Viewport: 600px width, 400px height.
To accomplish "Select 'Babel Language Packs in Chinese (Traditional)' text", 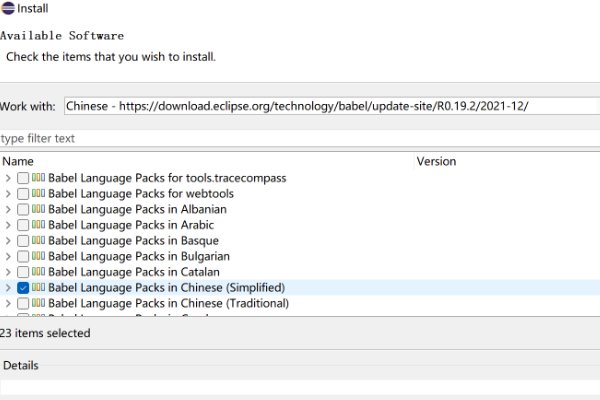I will [168, 304].
